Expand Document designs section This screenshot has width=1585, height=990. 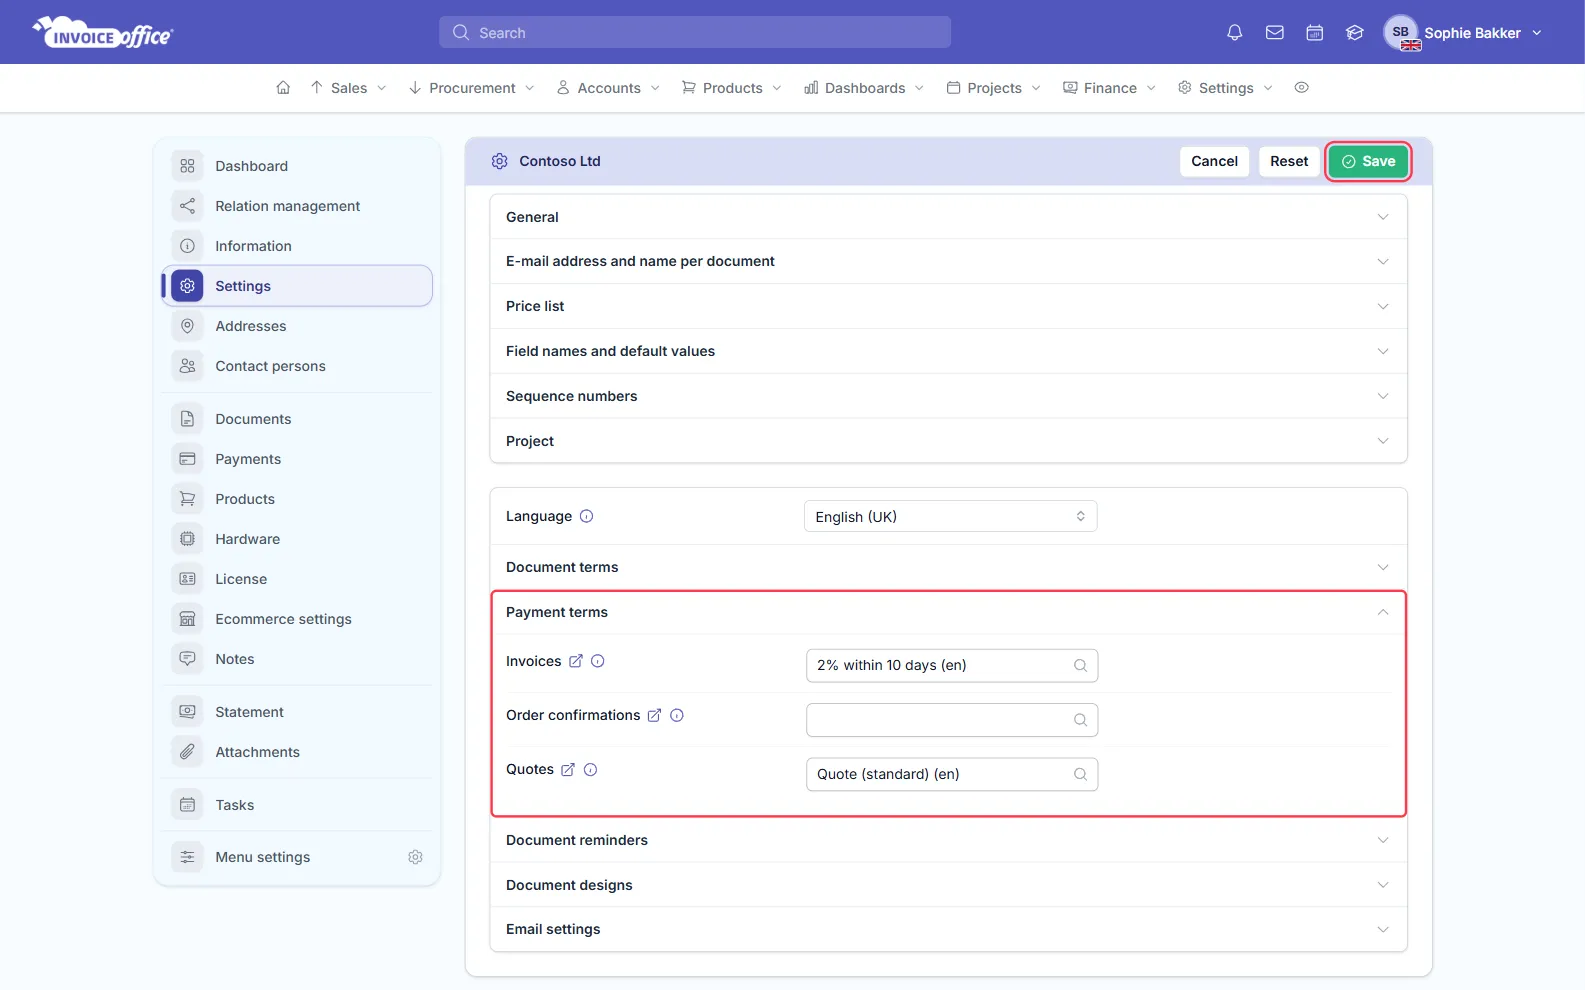coord(948,885)
